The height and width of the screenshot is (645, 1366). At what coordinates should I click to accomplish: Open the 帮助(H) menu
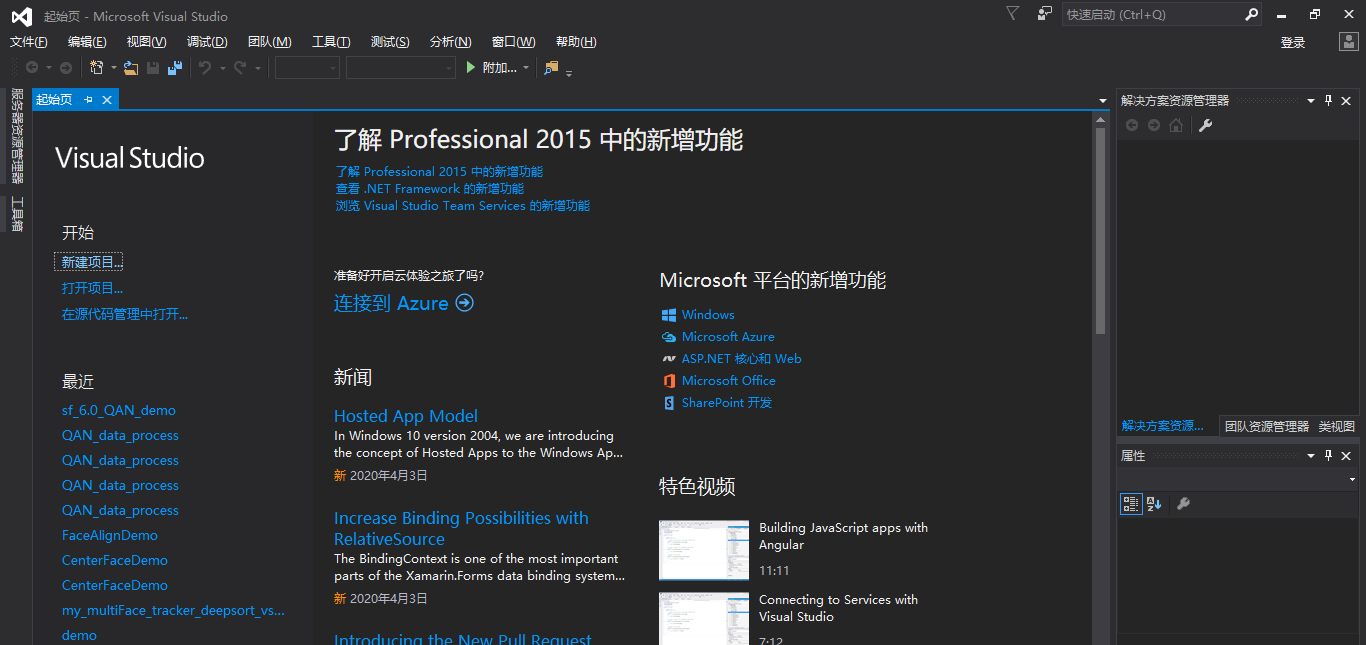coord(576,42)
